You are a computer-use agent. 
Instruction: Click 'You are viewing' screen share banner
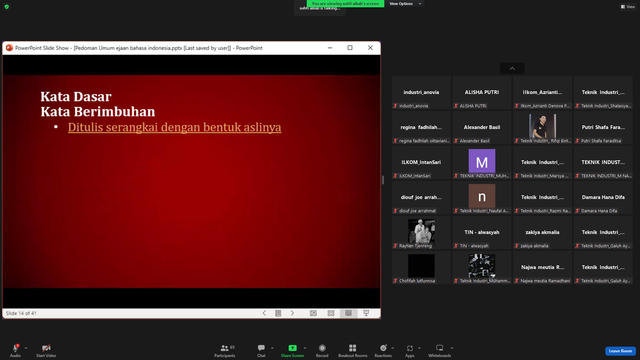coord(345,4)
